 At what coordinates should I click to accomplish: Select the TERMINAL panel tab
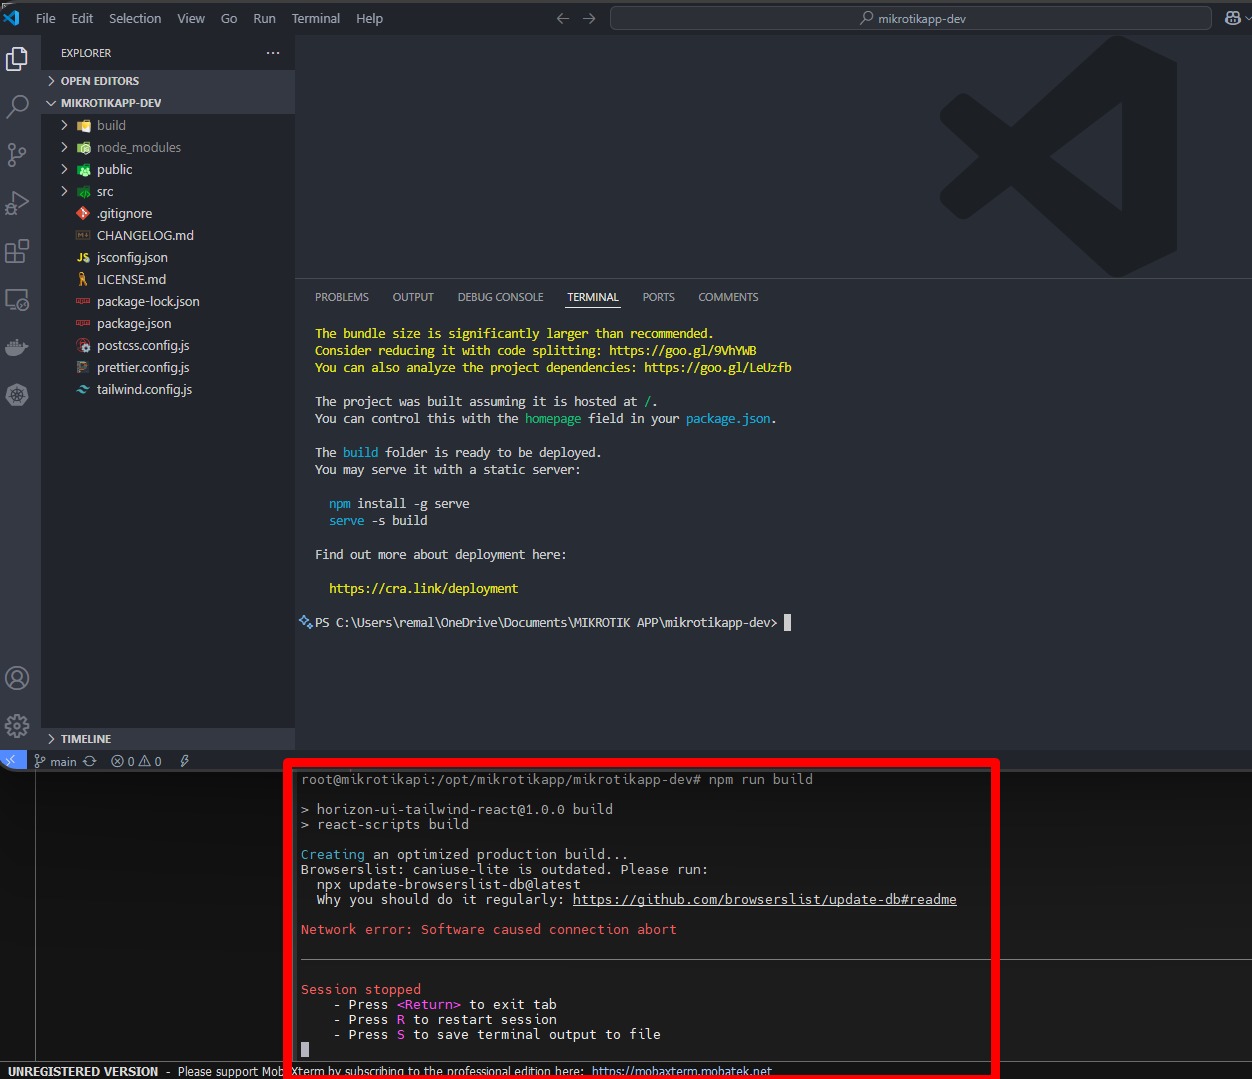pyautogui.click(x=593, y=297)
